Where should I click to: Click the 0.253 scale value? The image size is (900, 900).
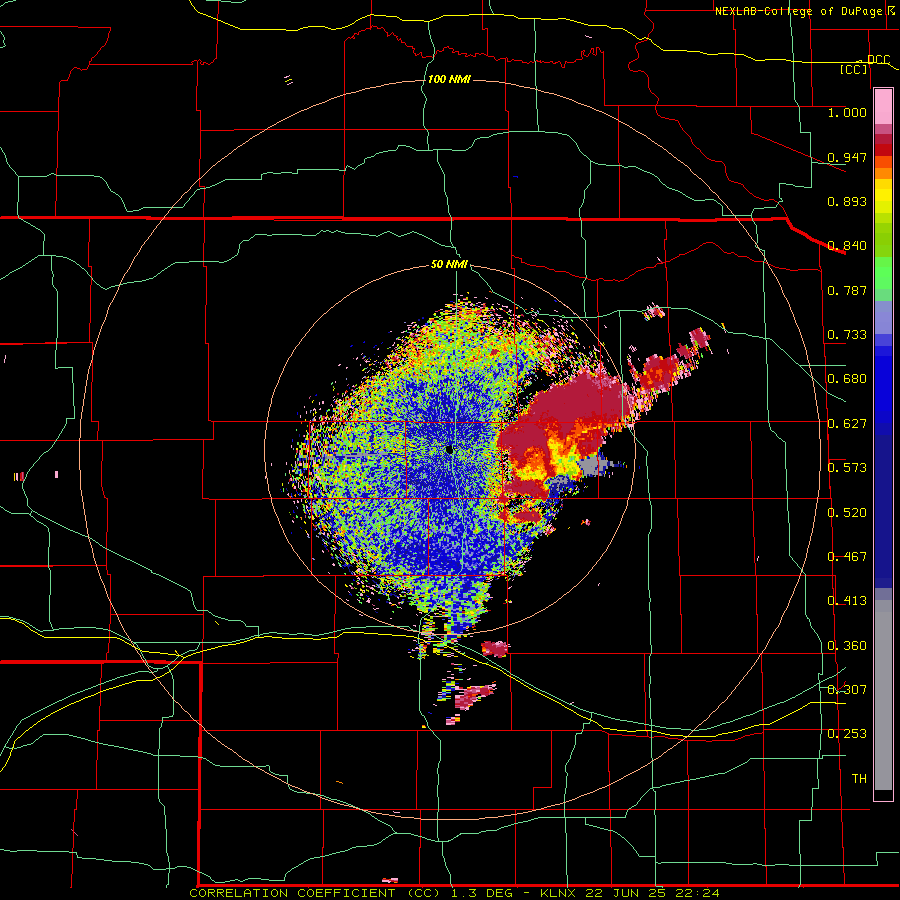pos(847,734)
